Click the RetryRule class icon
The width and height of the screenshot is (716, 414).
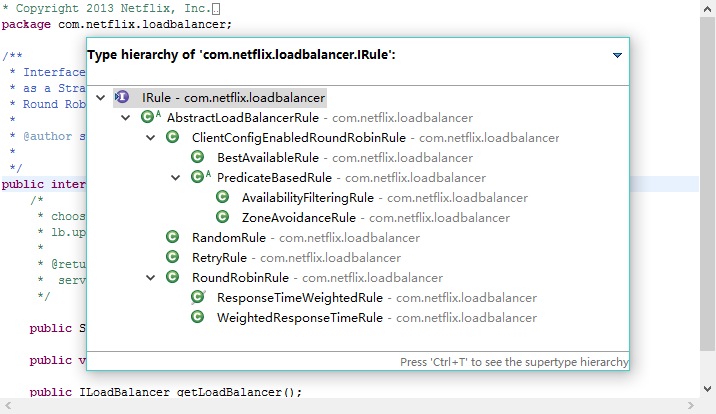click(x=173, y=257)
